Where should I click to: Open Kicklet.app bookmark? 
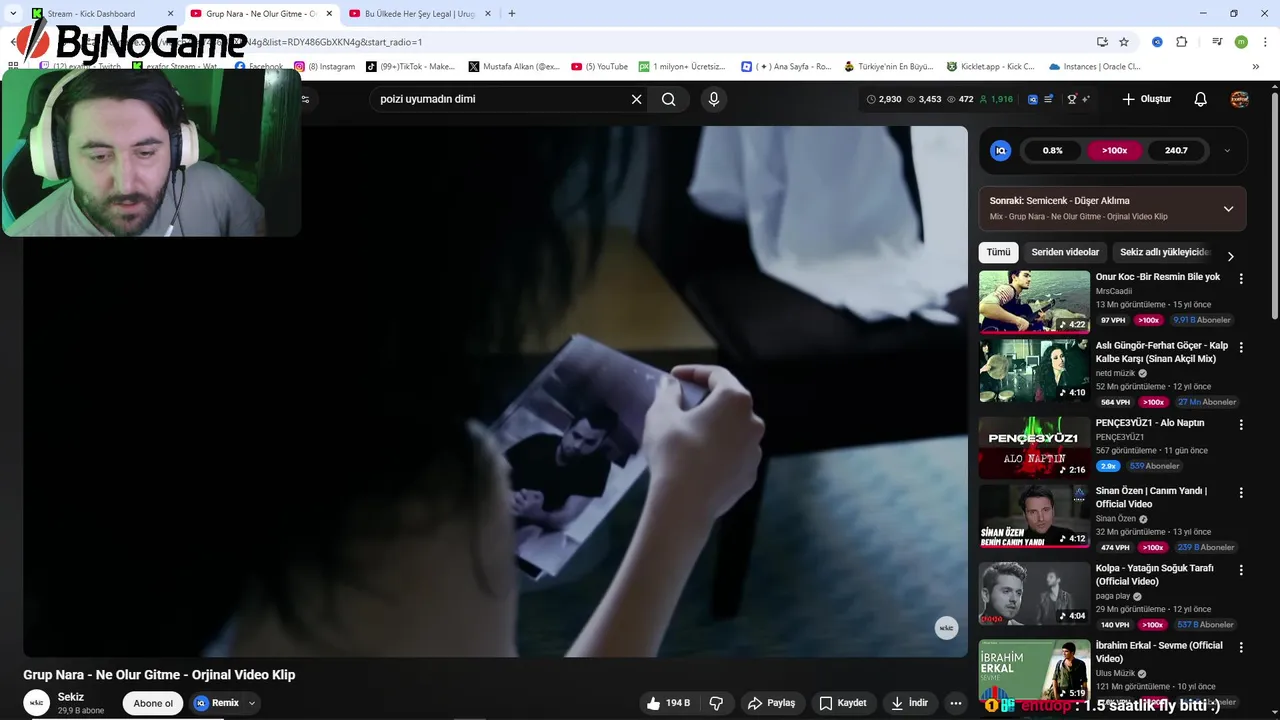991,67
